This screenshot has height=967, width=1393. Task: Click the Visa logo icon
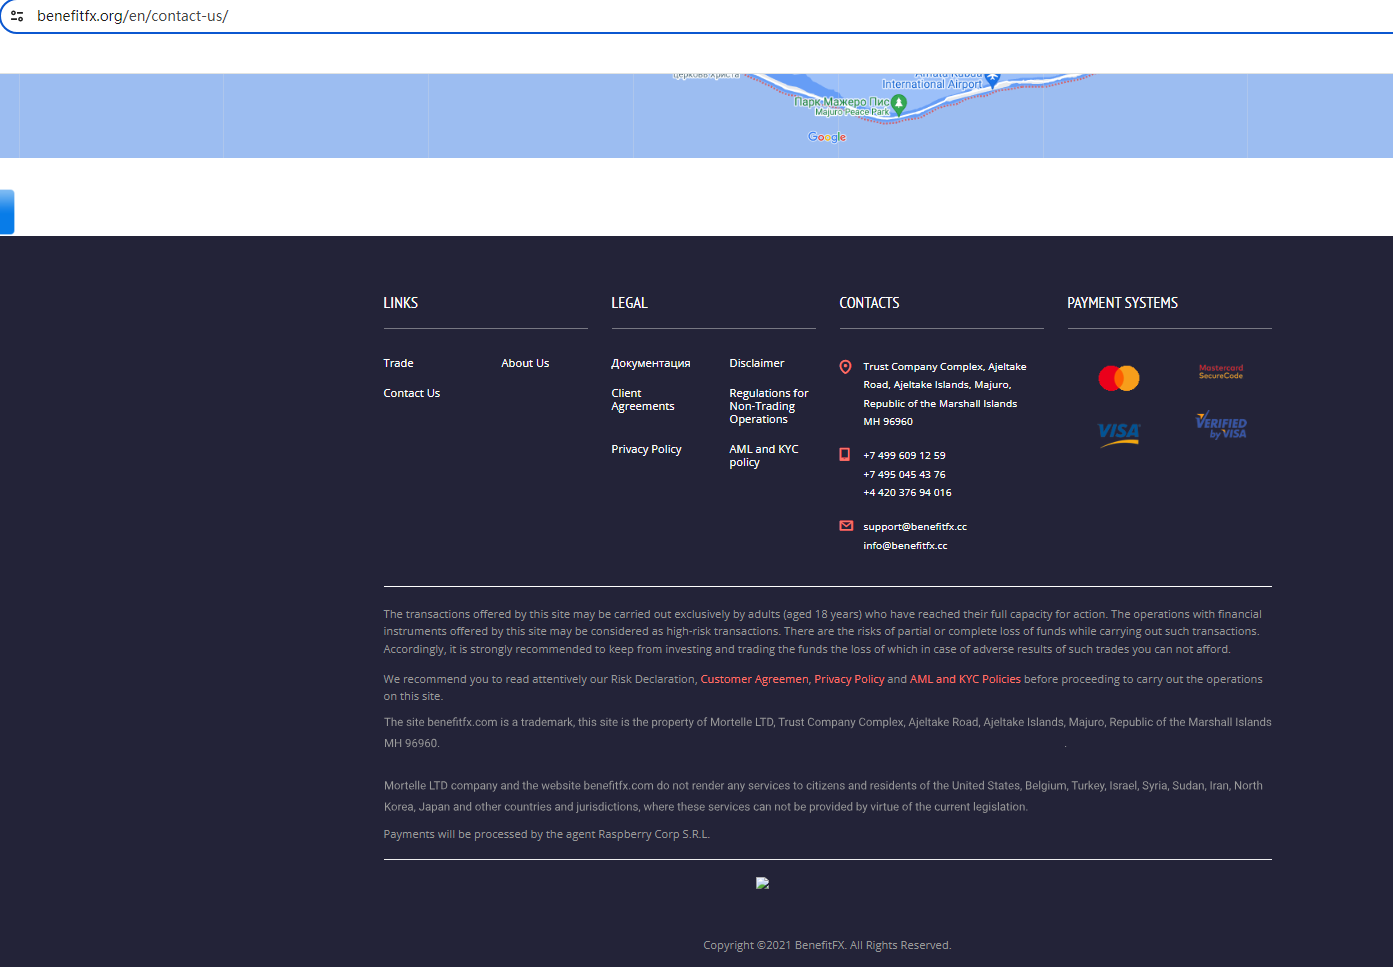pos(1118,433)
